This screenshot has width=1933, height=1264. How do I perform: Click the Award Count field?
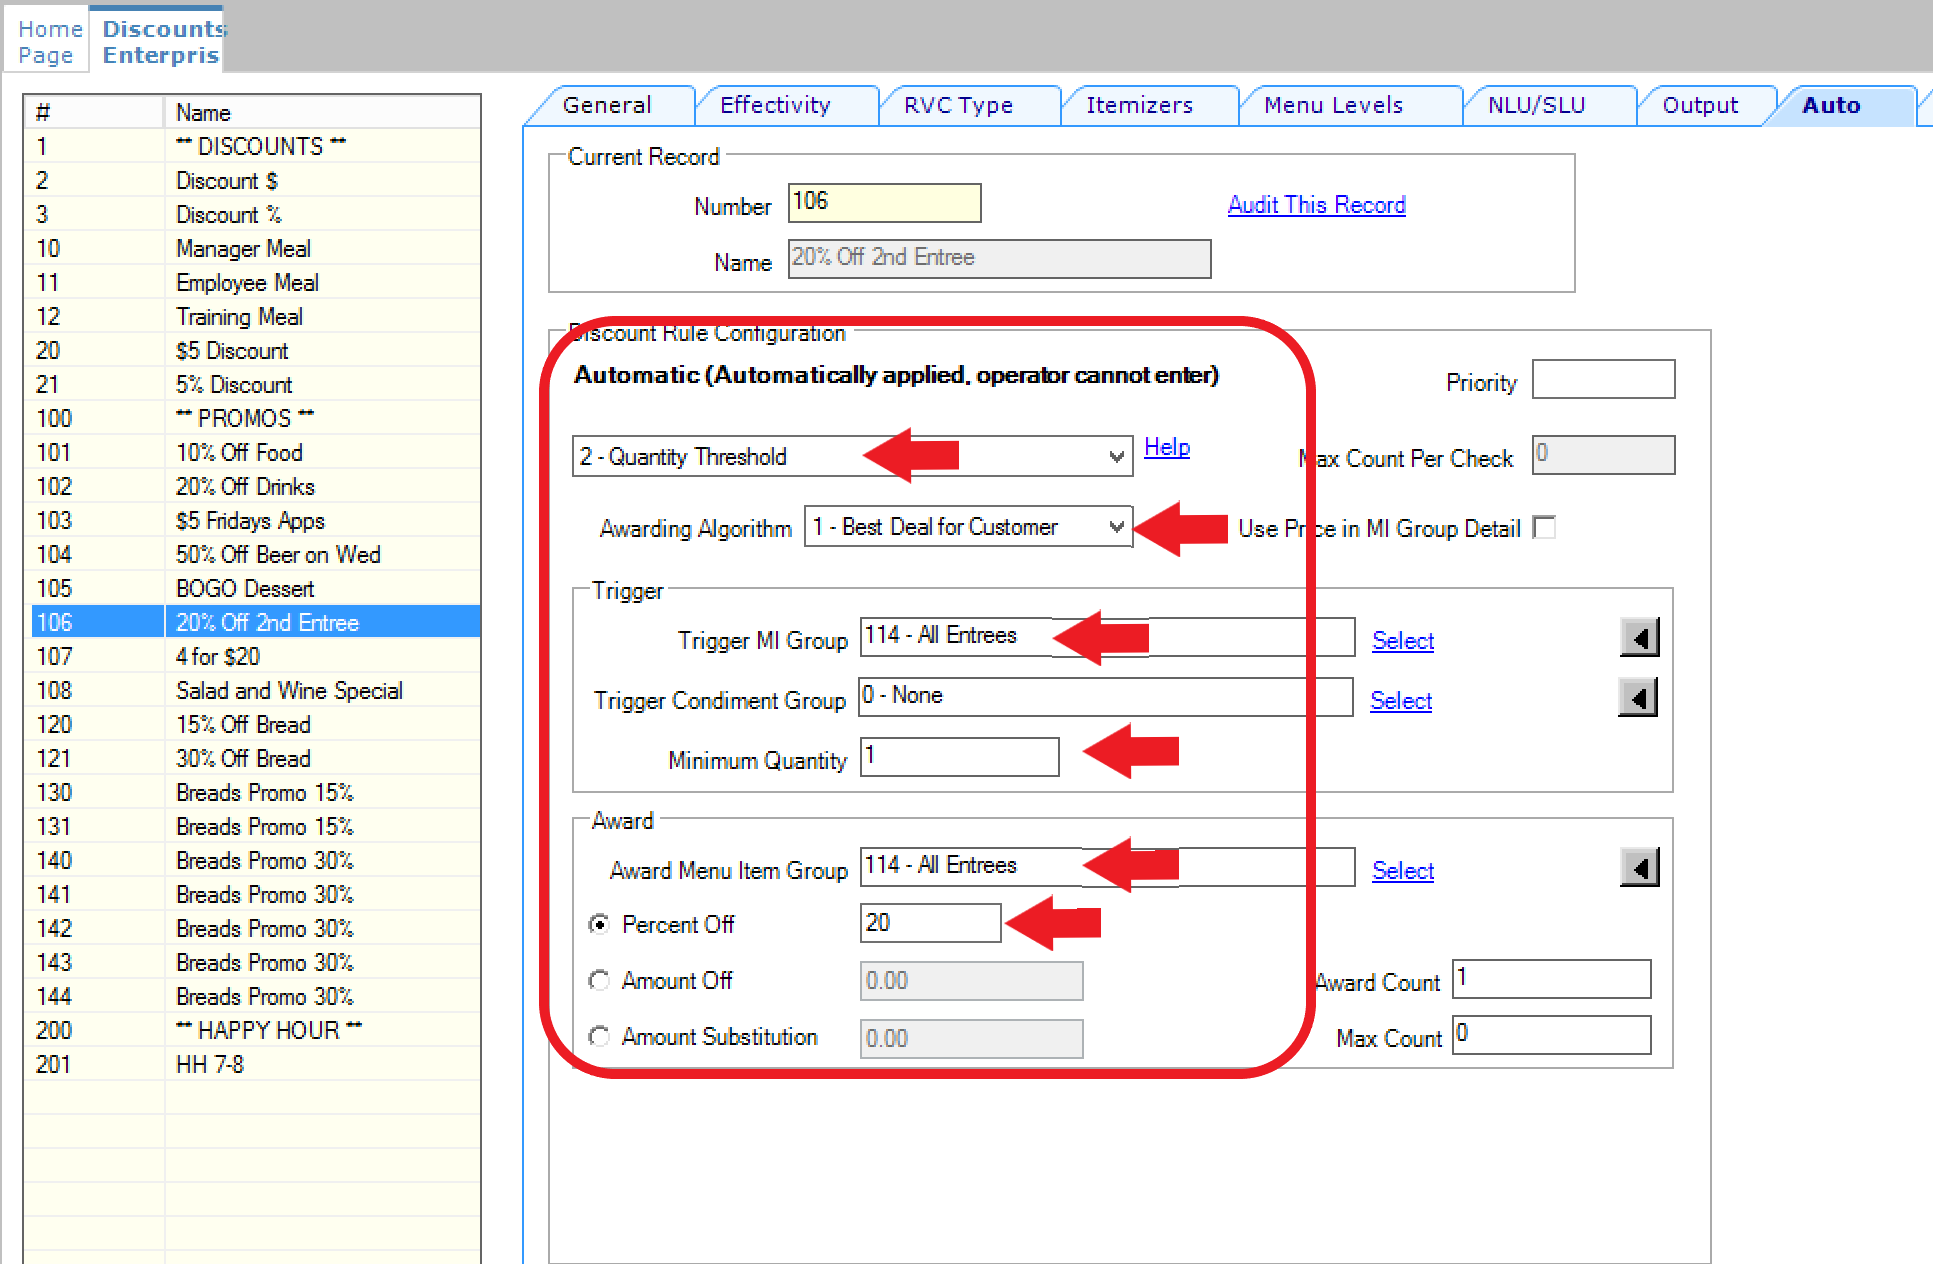pos(1551,978)
